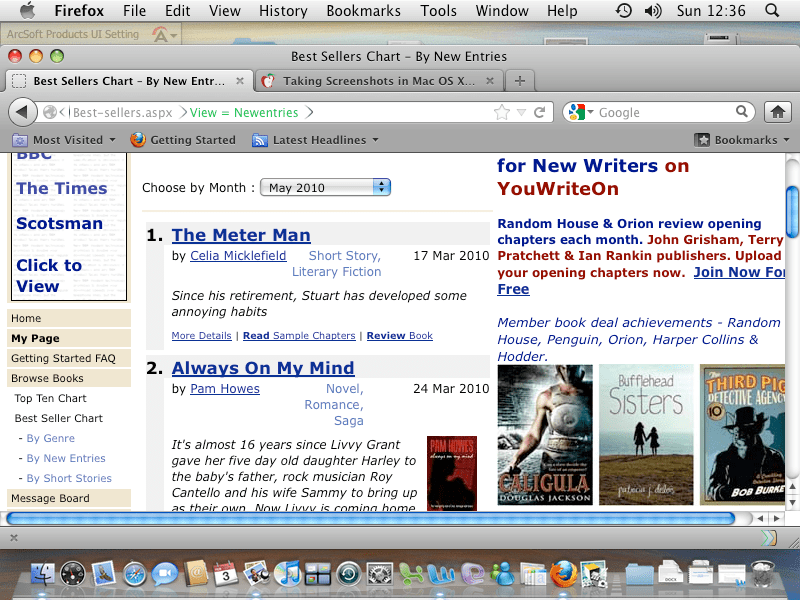The image size is (800, 600).
Task: Click the Google search input field
Action: click(665, 112)
